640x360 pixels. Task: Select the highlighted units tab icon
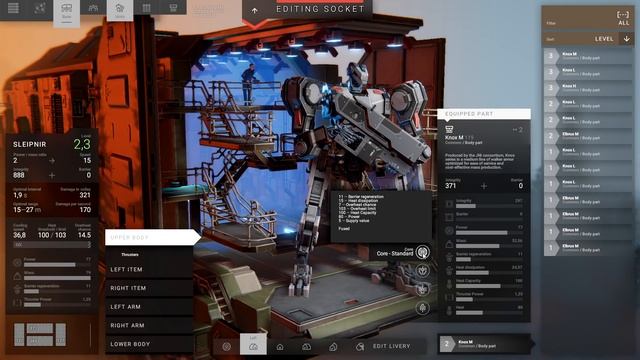pyautogui.click(x=120, y=10)
